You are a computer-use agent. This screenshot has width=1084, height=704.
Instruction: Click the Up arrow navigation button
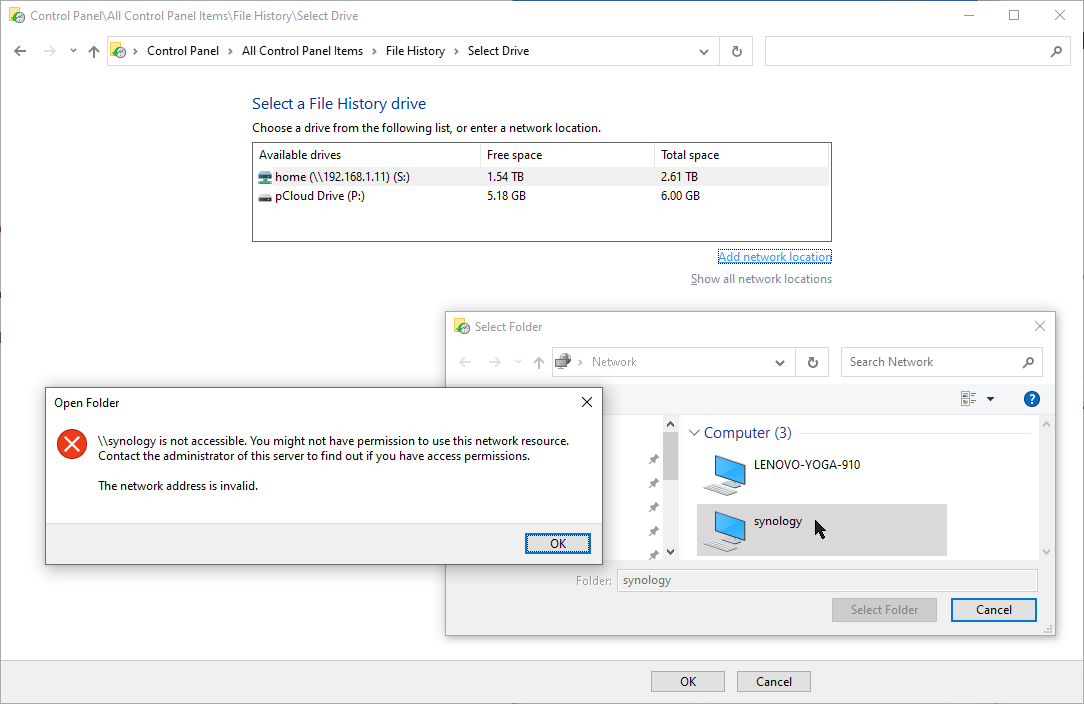[x=94, y=51]
